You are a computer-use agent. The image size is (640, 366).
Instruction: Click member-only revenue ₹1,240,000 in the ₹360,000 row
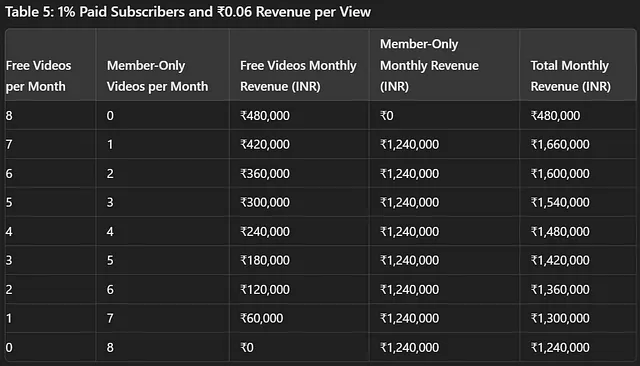point(410,173)
